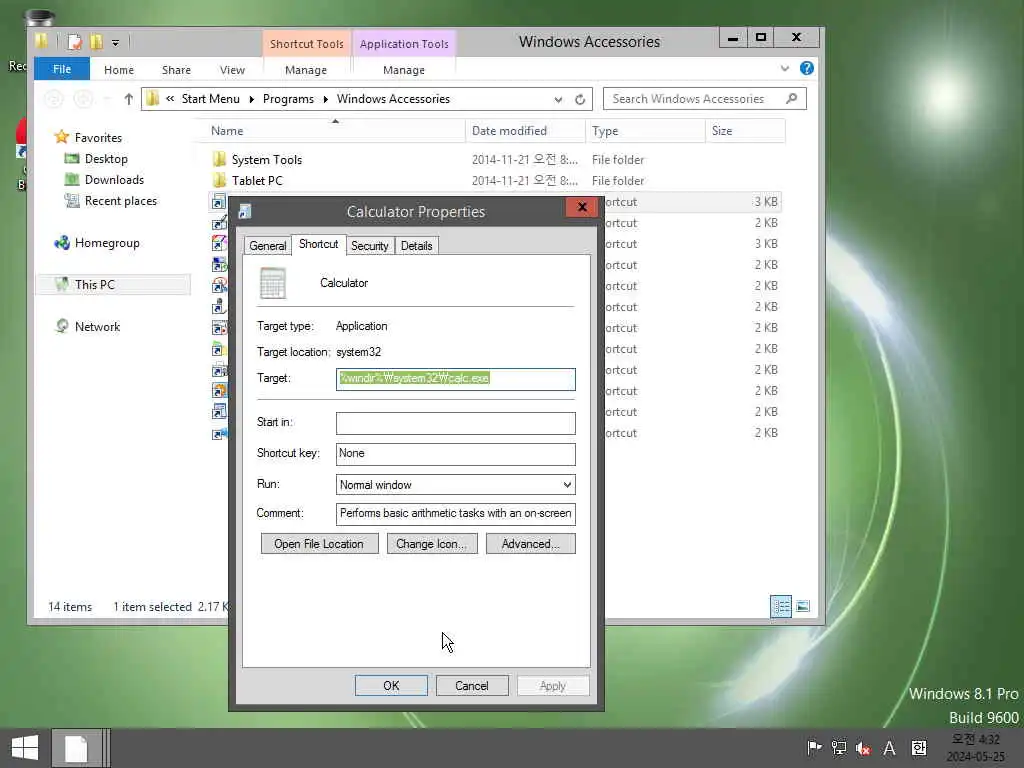
Task: Click the muted volume tray icon
Action: coord(863,748)
